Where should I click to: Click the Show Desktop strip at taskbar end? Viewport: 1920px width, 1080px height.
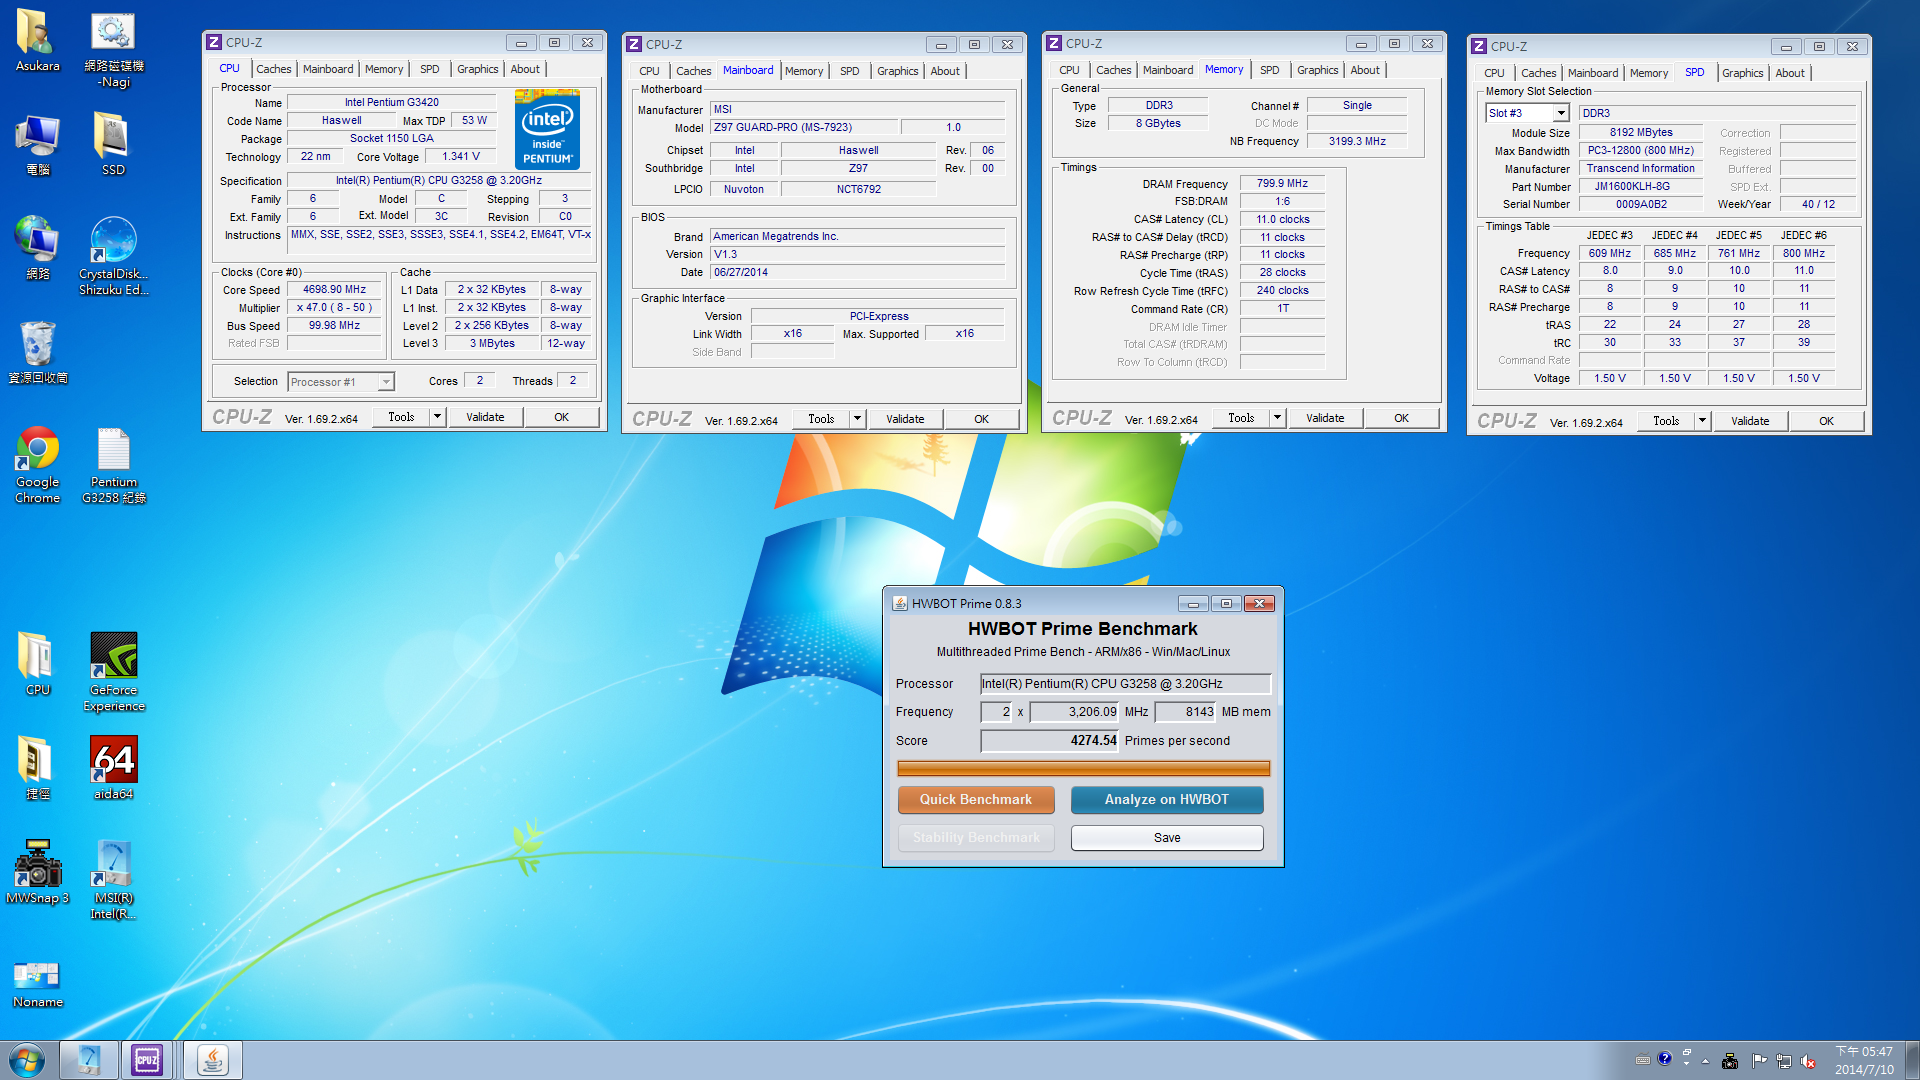click(x=1912, y=1060)
